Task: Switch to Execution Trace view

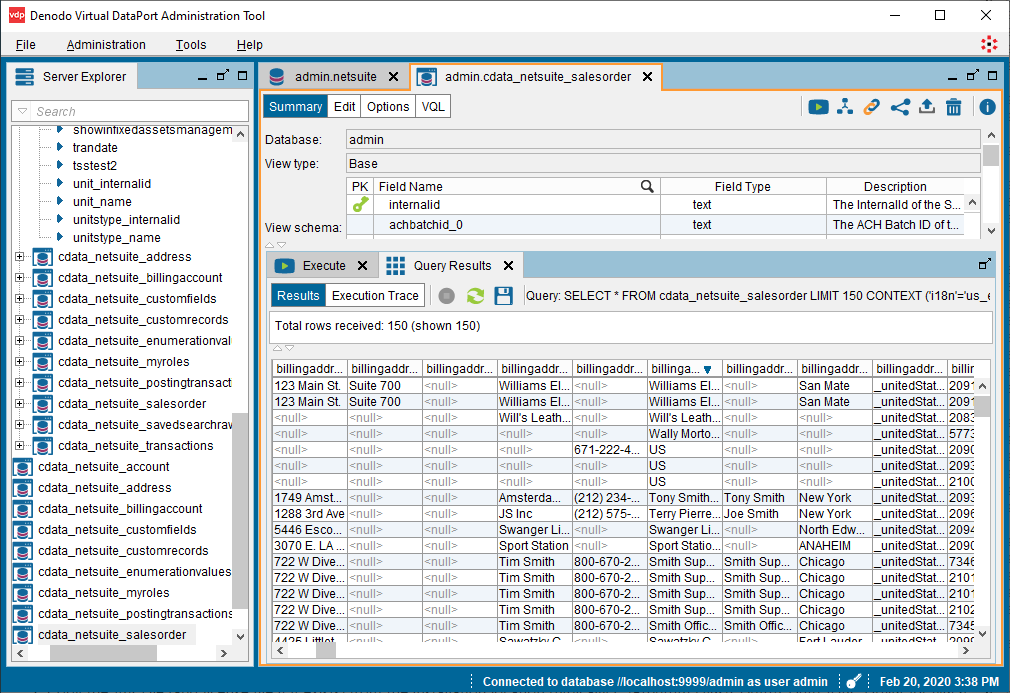Action: [375, 296]
